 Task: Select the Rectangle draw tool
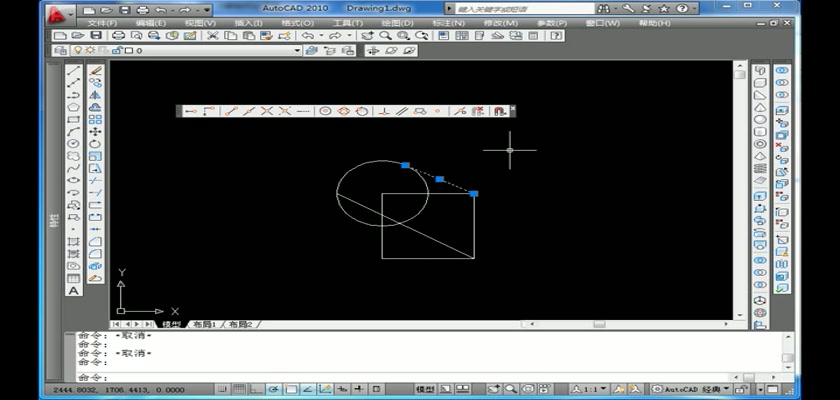coord(73,119)
